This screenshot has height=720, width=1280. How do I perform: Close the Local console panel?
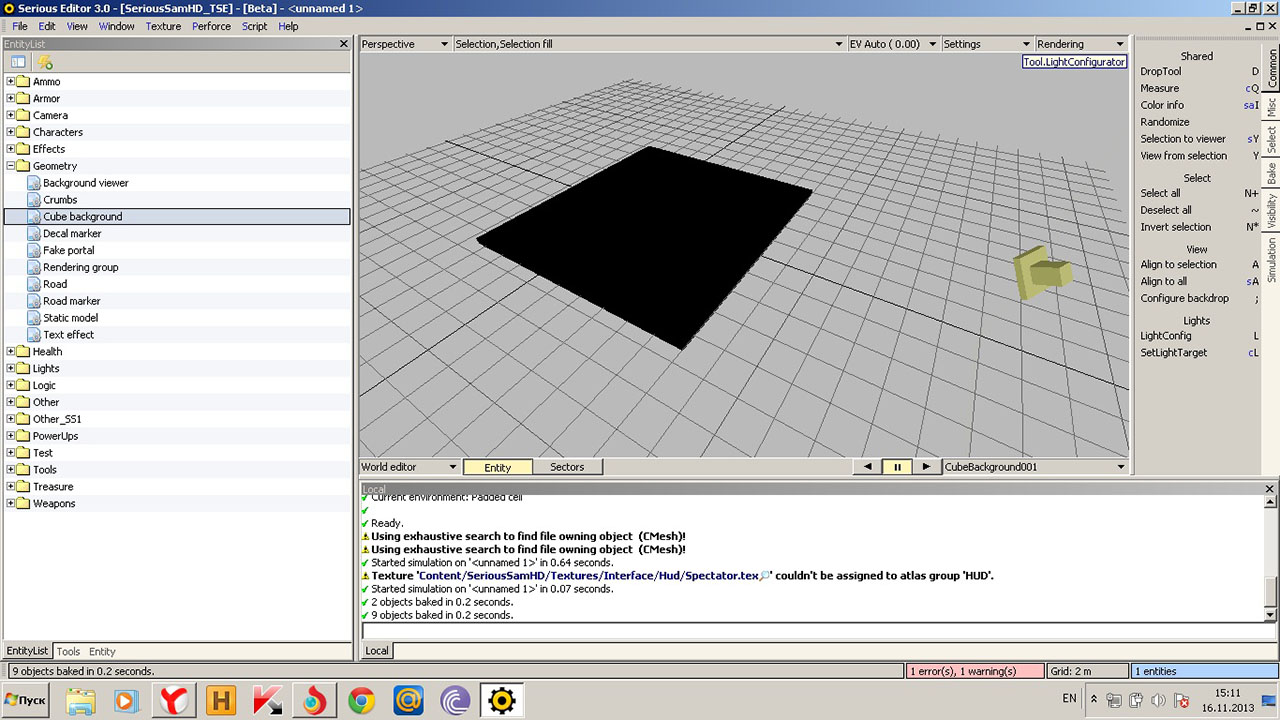click(x=1270, y=489)
